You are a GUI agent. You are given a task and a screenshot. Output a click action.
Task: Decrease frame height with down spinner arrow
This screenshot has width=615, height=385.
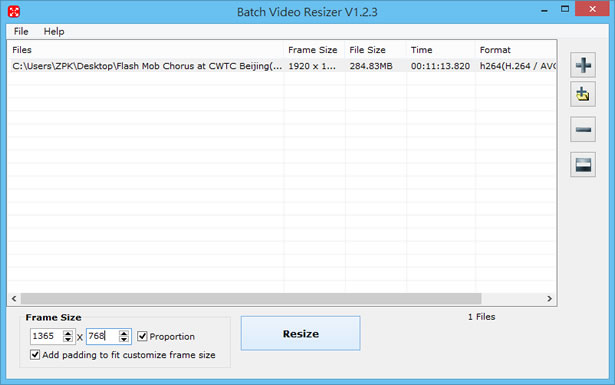(x=124, y=339)
